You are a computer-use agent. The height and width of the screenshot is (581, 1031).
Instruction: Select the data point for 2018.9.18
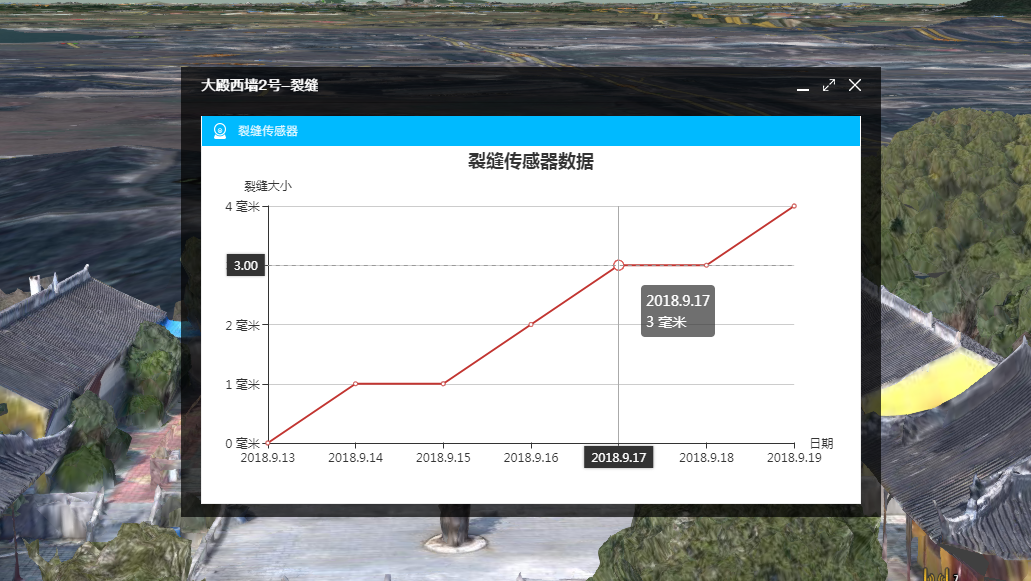[x=706, y=265]
